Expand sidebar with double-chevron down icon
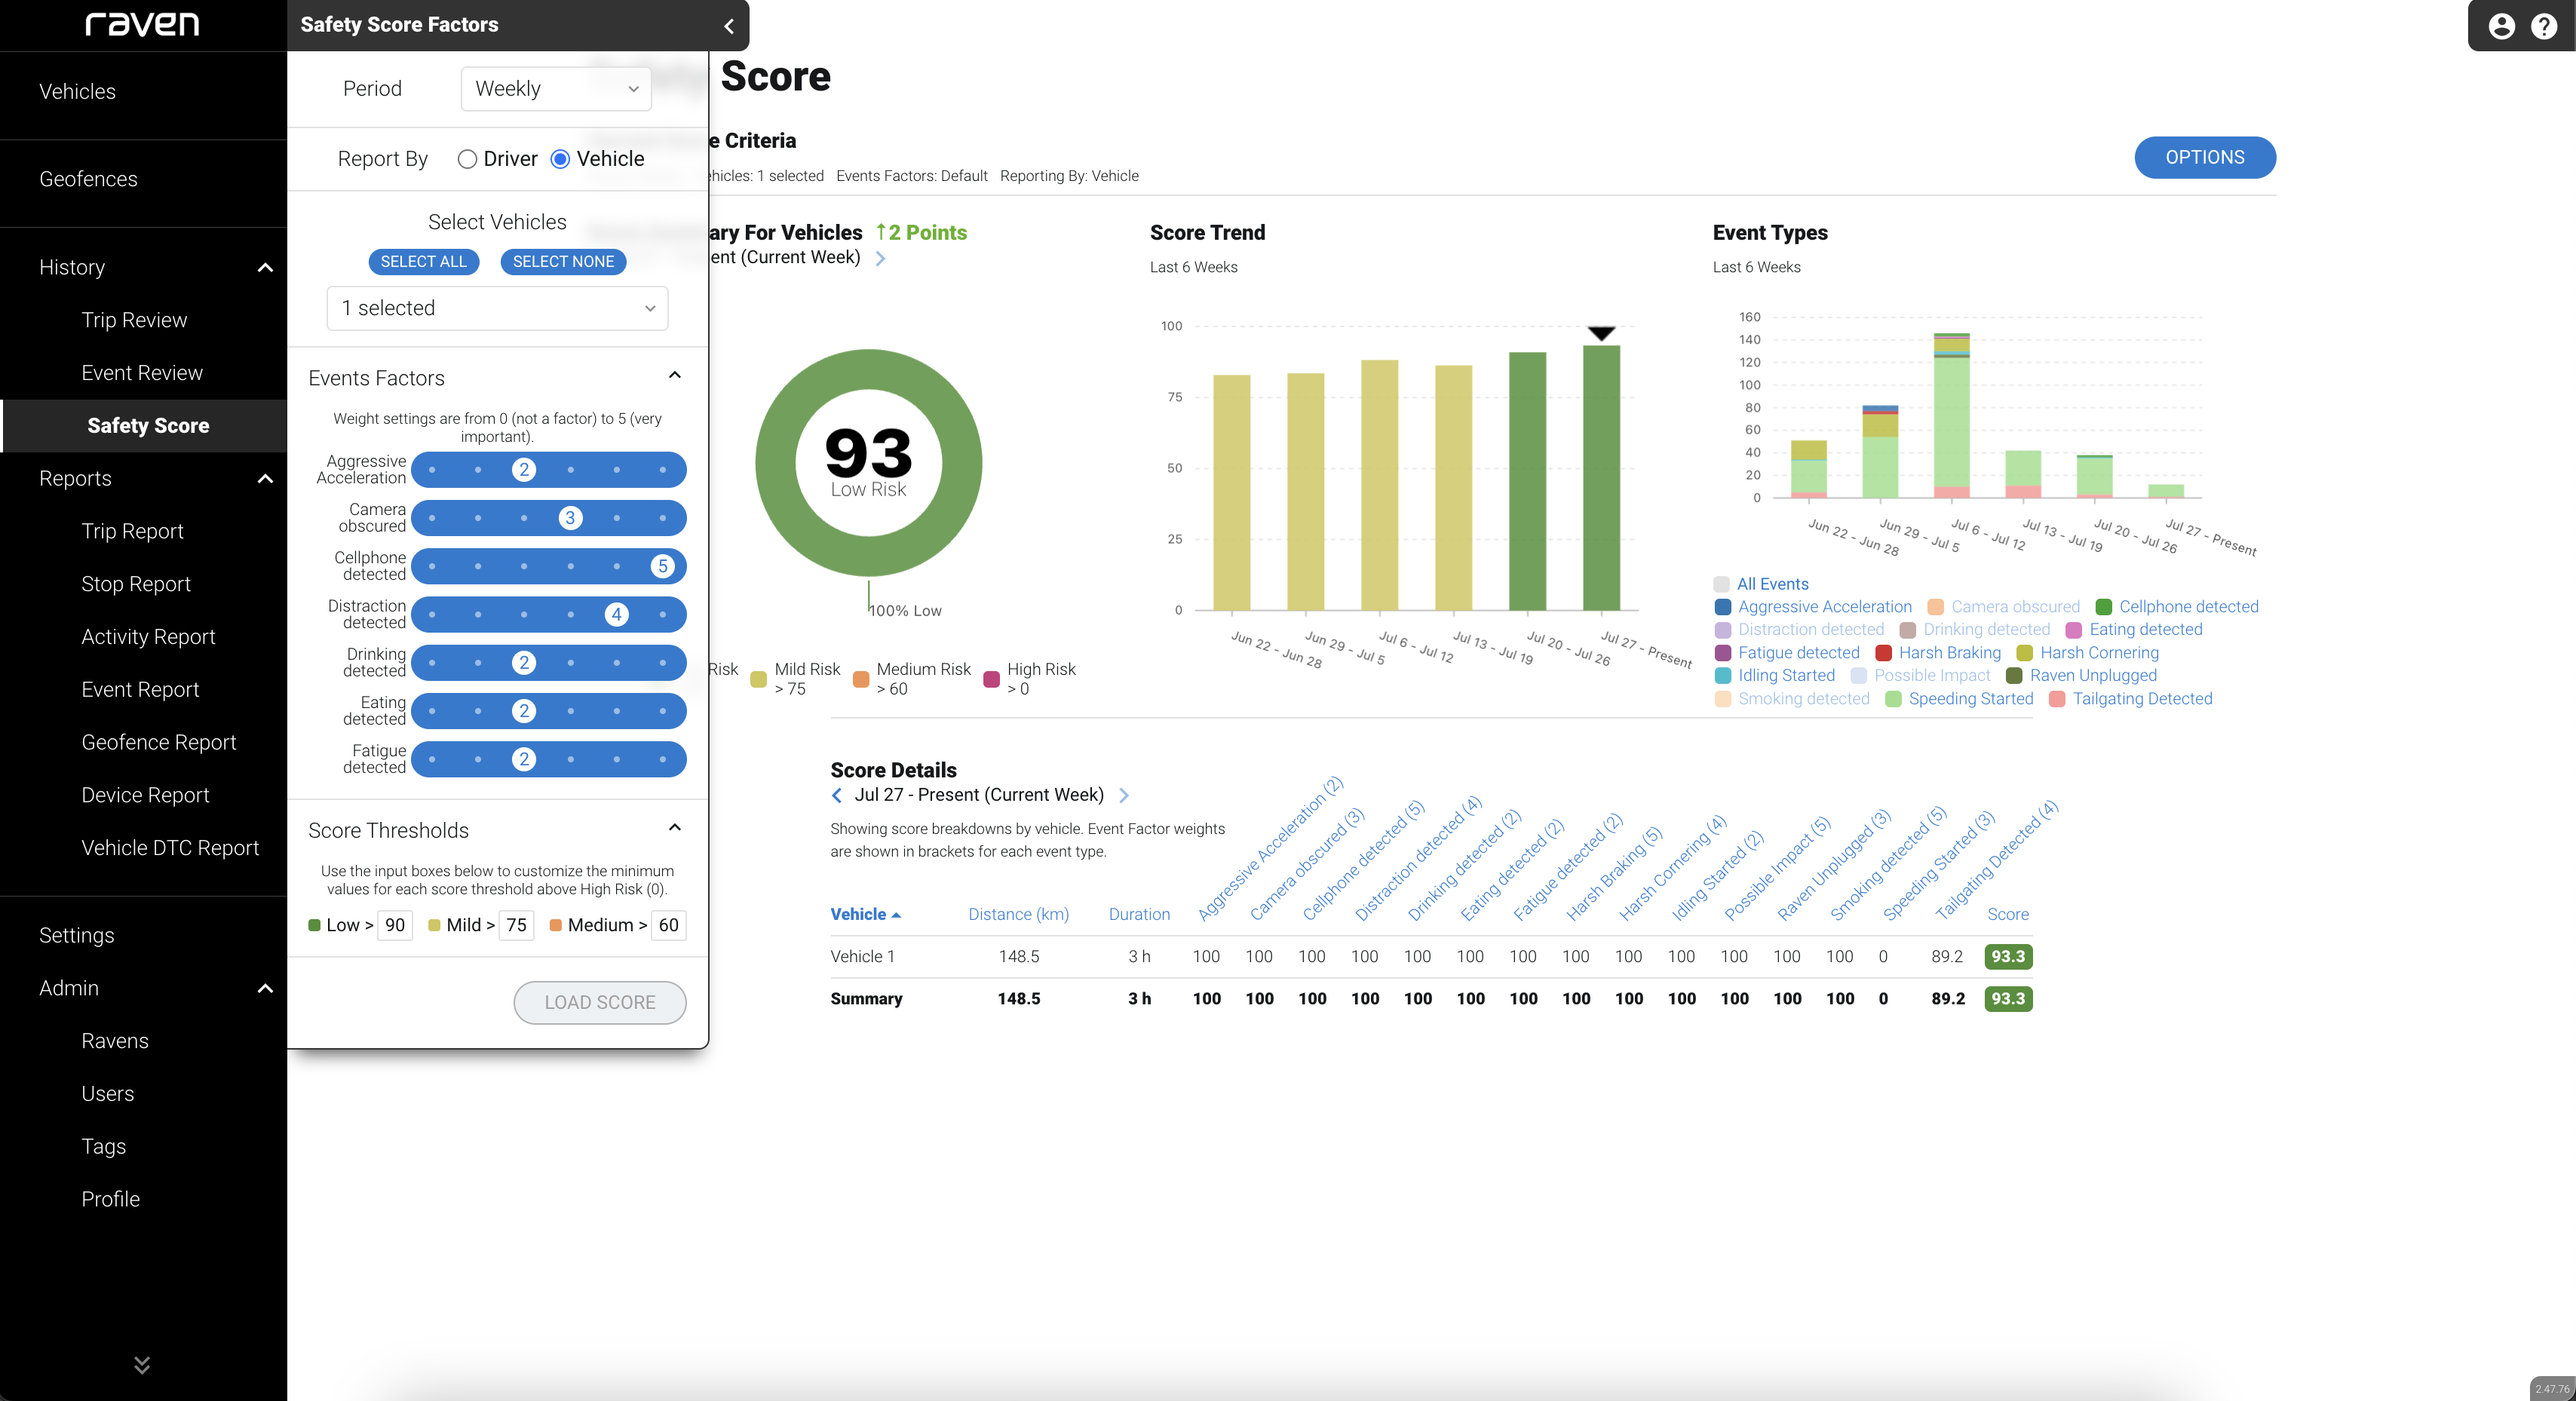Viewport: 2576px width, 1401px height. pos(142,1364)
